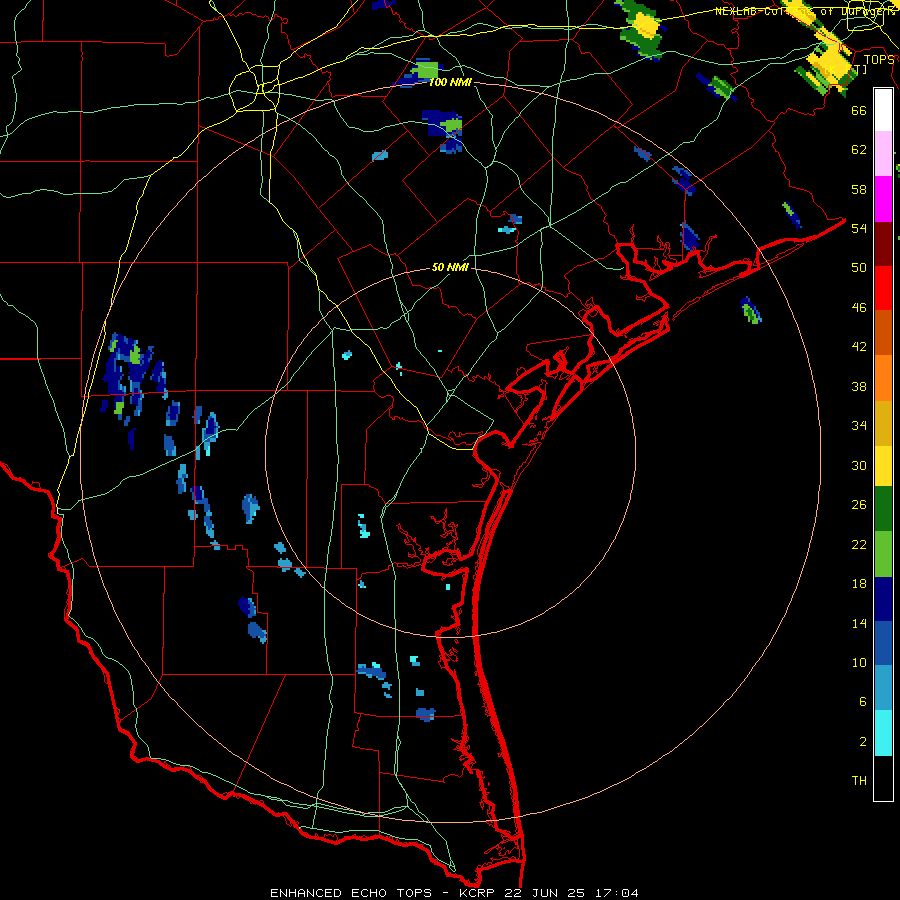The height and width of the screenshot is (900, 900).
Task: Click the "6" legend value
Action: 863,702
